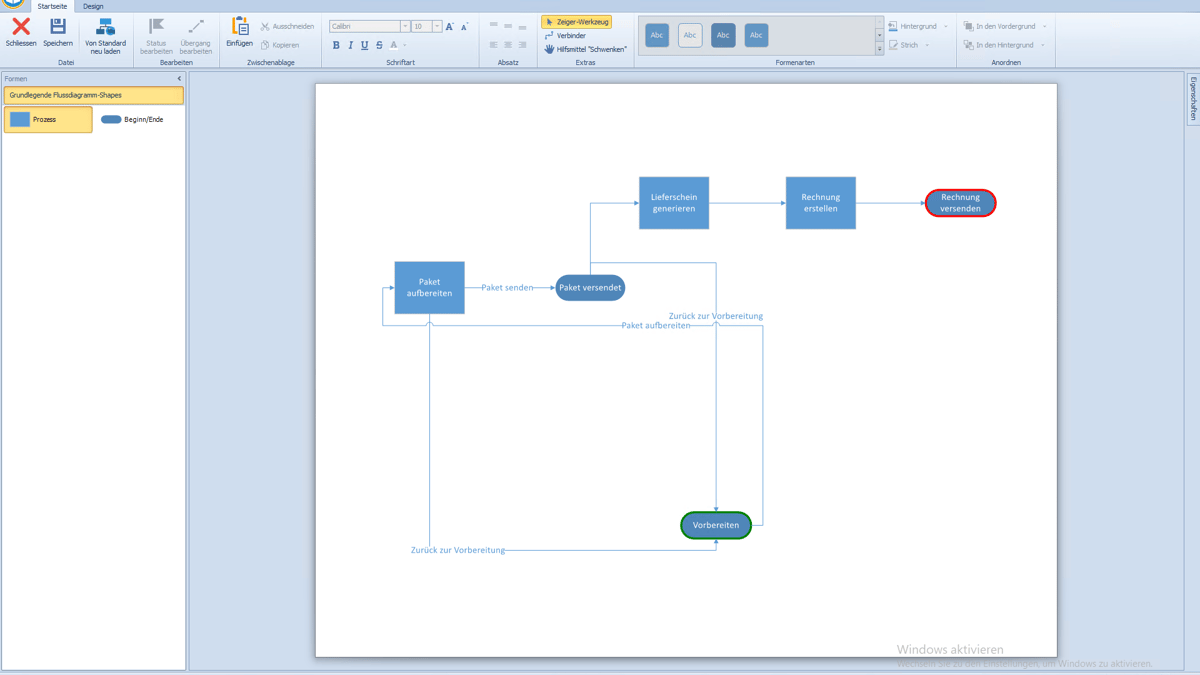Paste using the Einfügen icon
1200x675 pixels.
tap(240, 26)
